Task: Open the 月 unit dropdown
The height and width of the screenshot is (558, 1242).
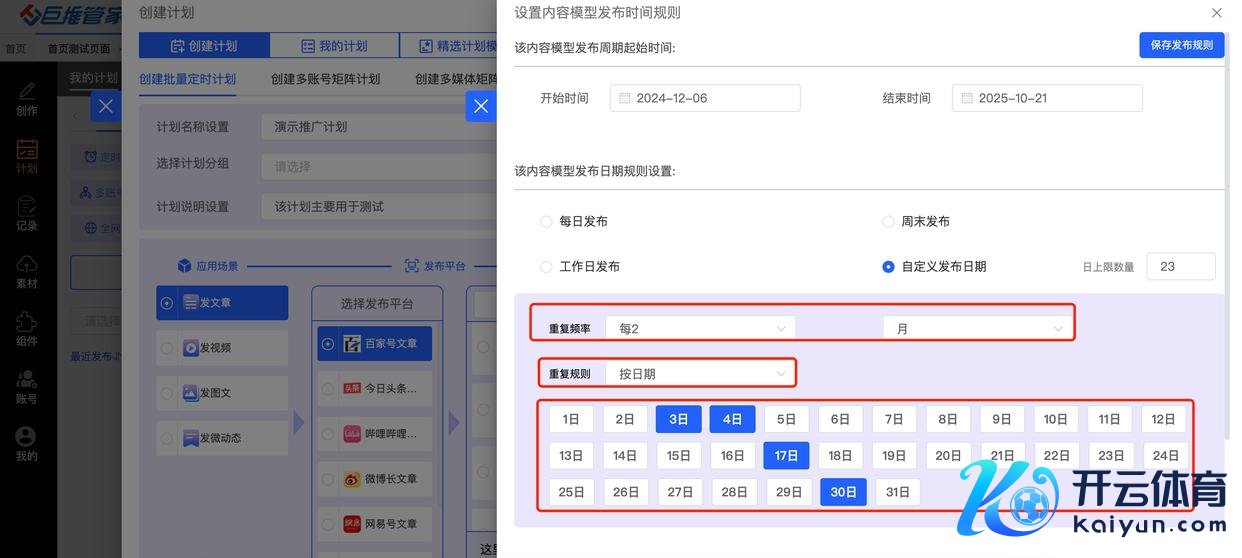Action: (976, 328)
